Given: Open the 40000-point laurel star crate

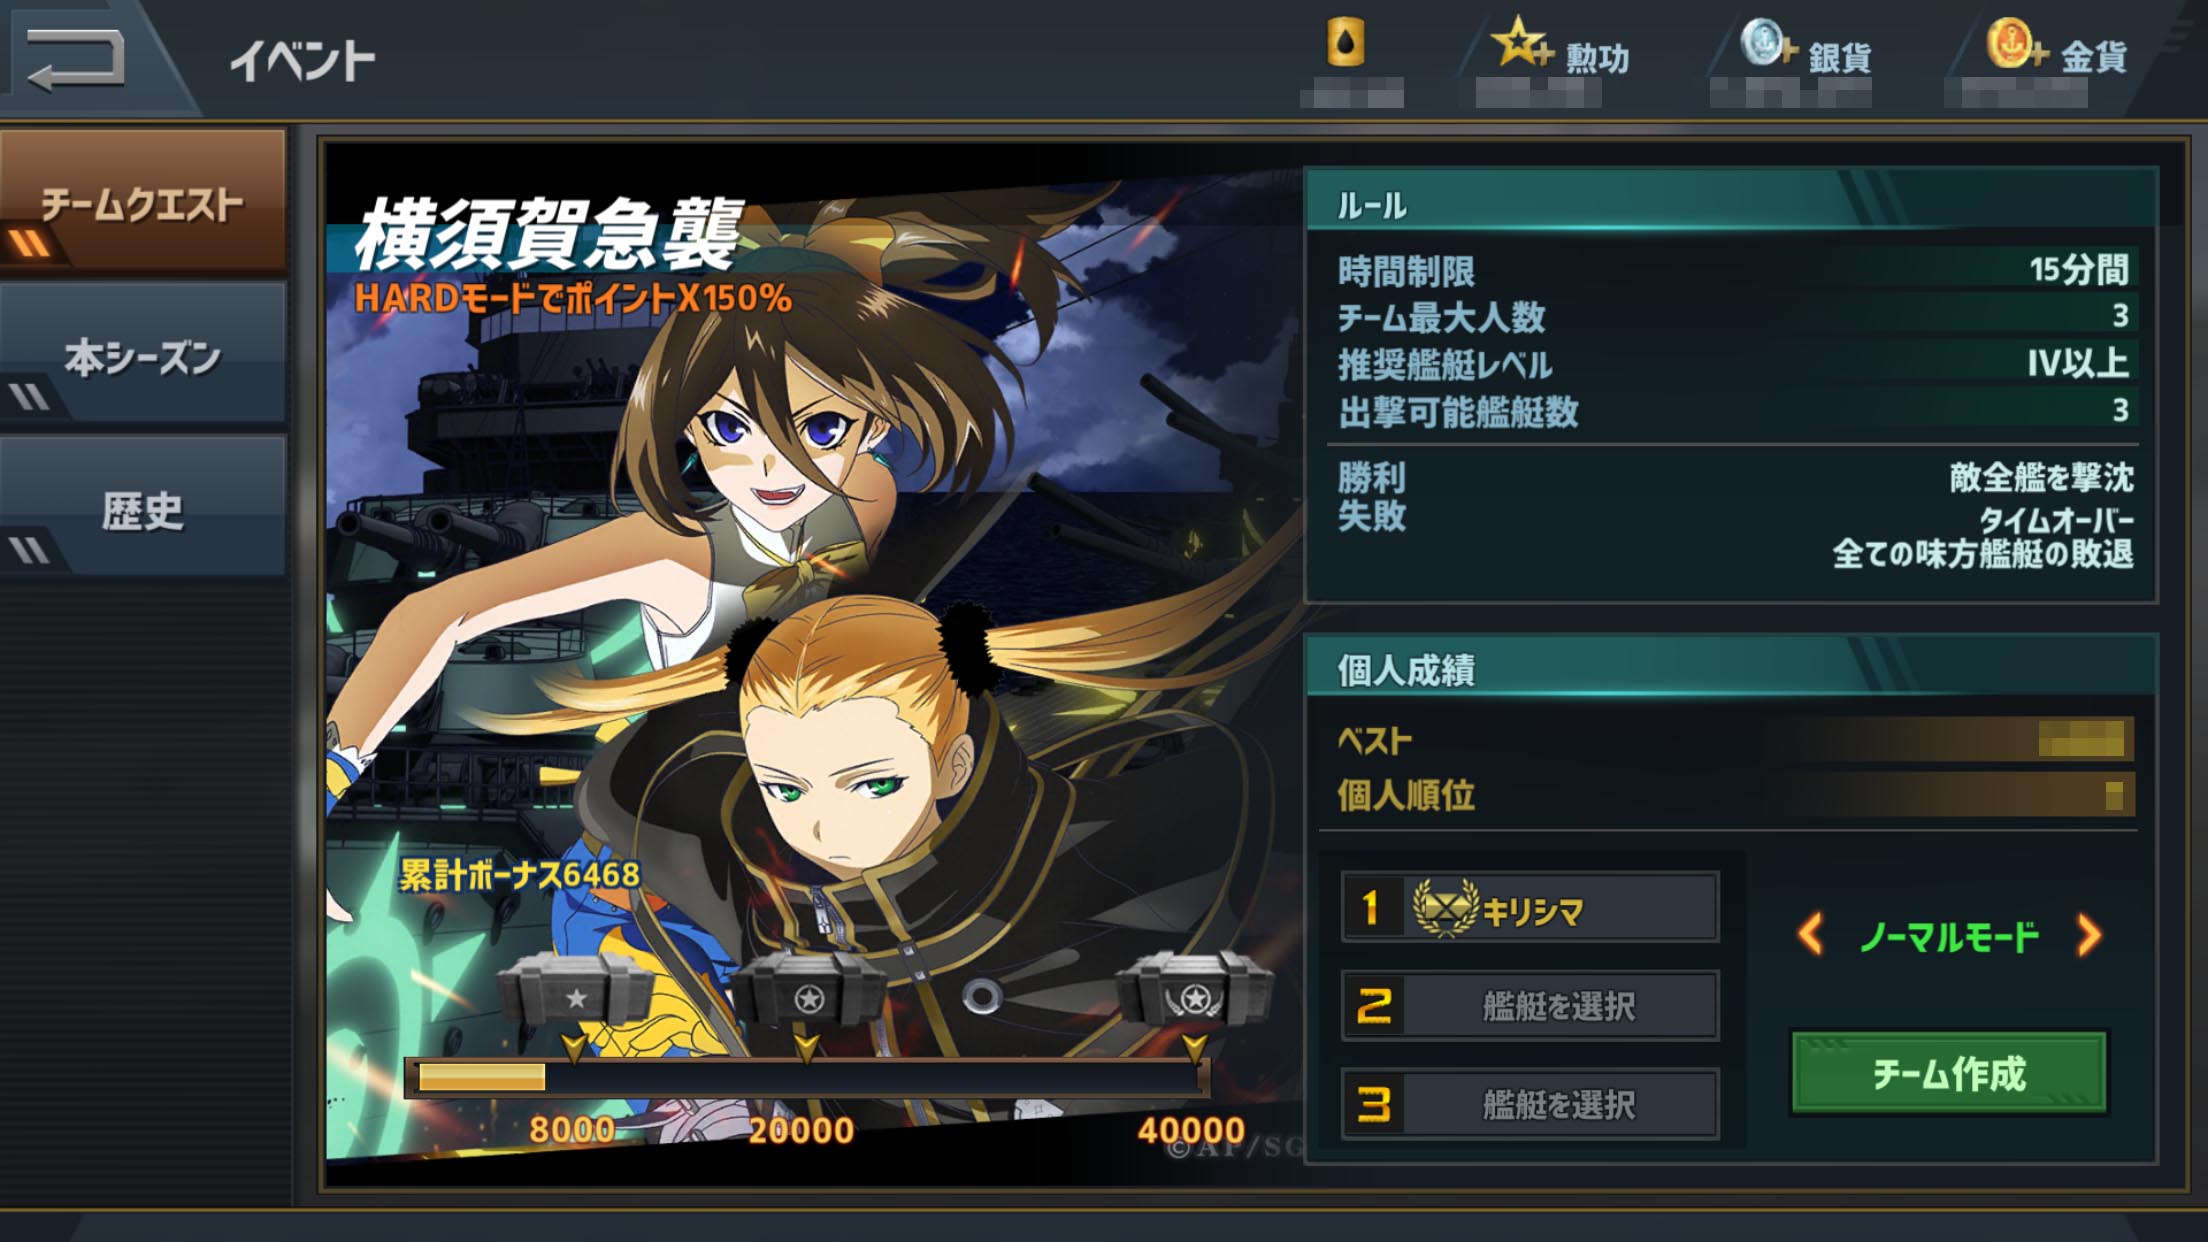Looking at the screenshot, I should click(1194, 990).
